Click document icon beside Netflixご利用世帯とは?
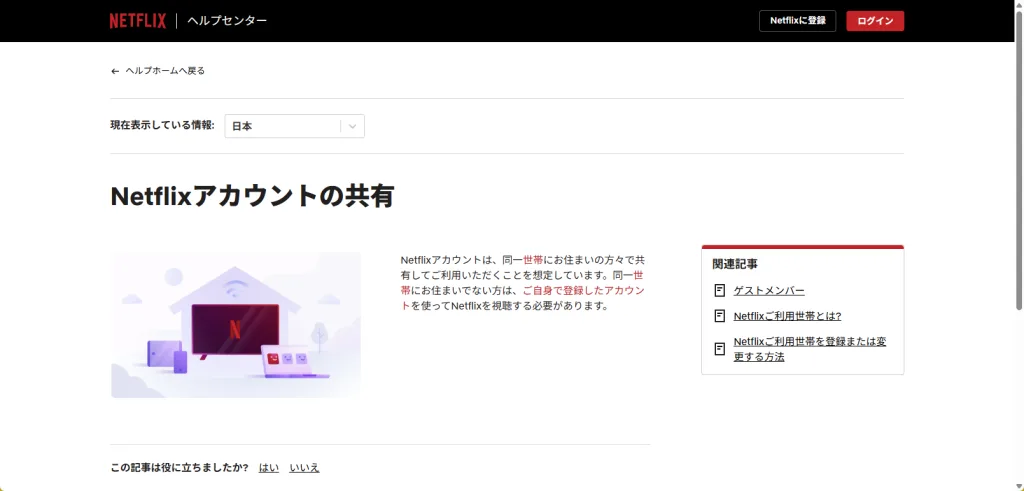 click(x=720, y=316)
